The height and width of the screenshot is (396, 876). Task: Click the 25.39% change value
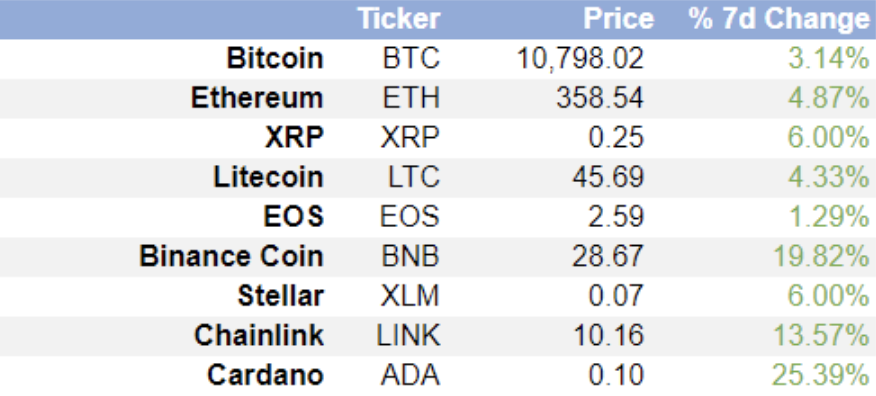pos(821,376)
